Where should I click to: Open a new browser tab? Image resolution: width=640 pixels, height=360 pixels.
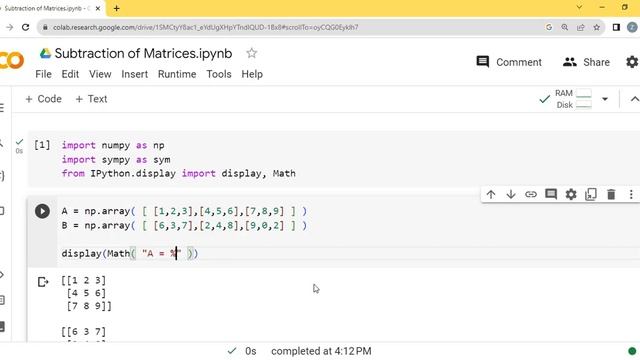116,8
